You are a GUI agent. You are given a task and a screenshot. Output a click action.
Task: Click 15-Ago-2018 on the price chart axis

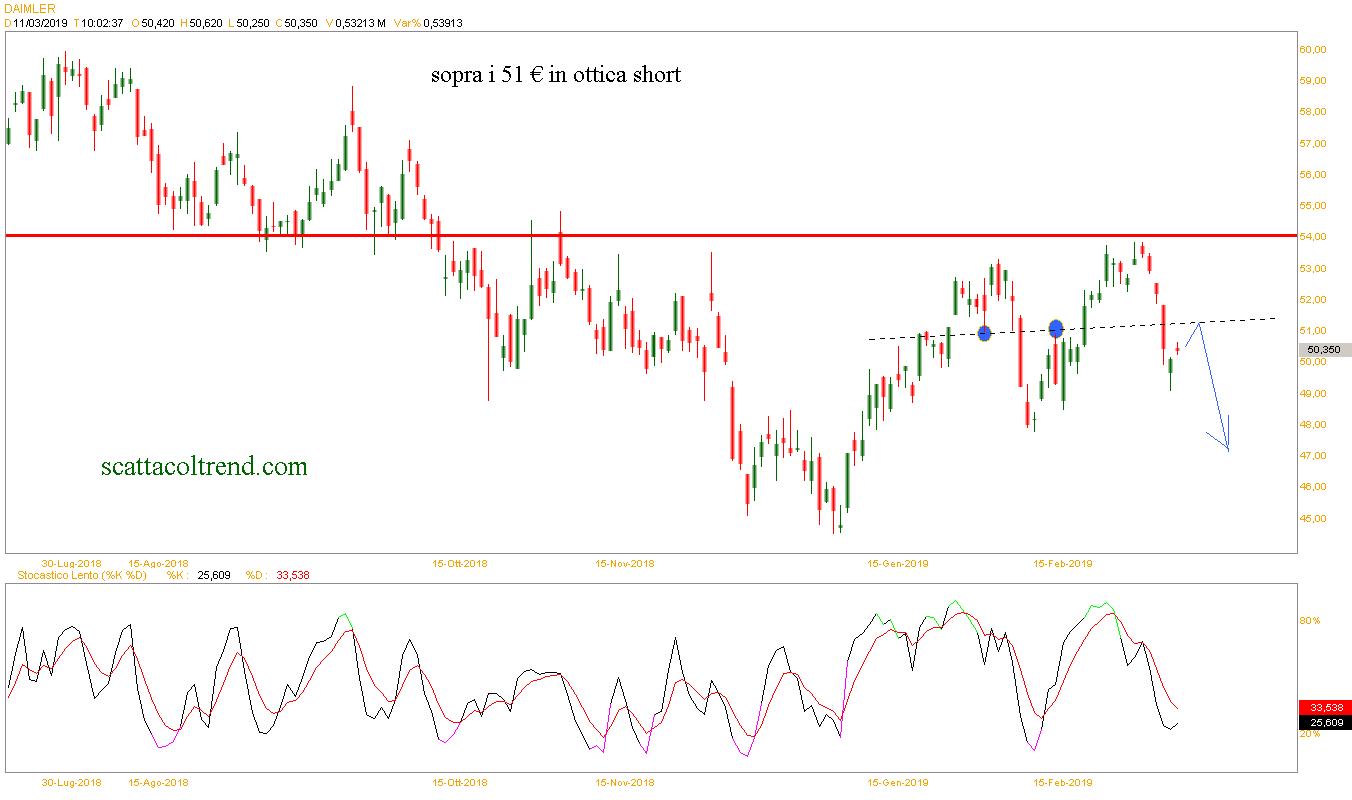159,563
